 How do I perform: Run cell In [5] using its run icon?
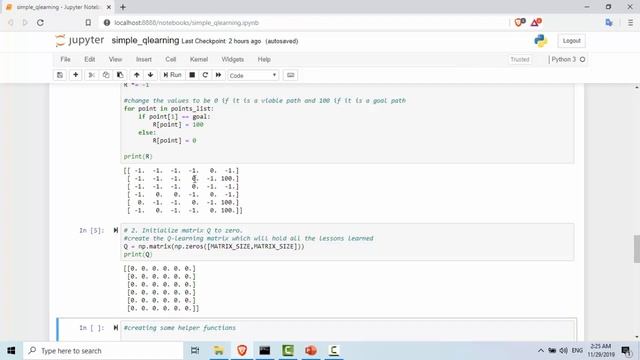pos(116,231)
